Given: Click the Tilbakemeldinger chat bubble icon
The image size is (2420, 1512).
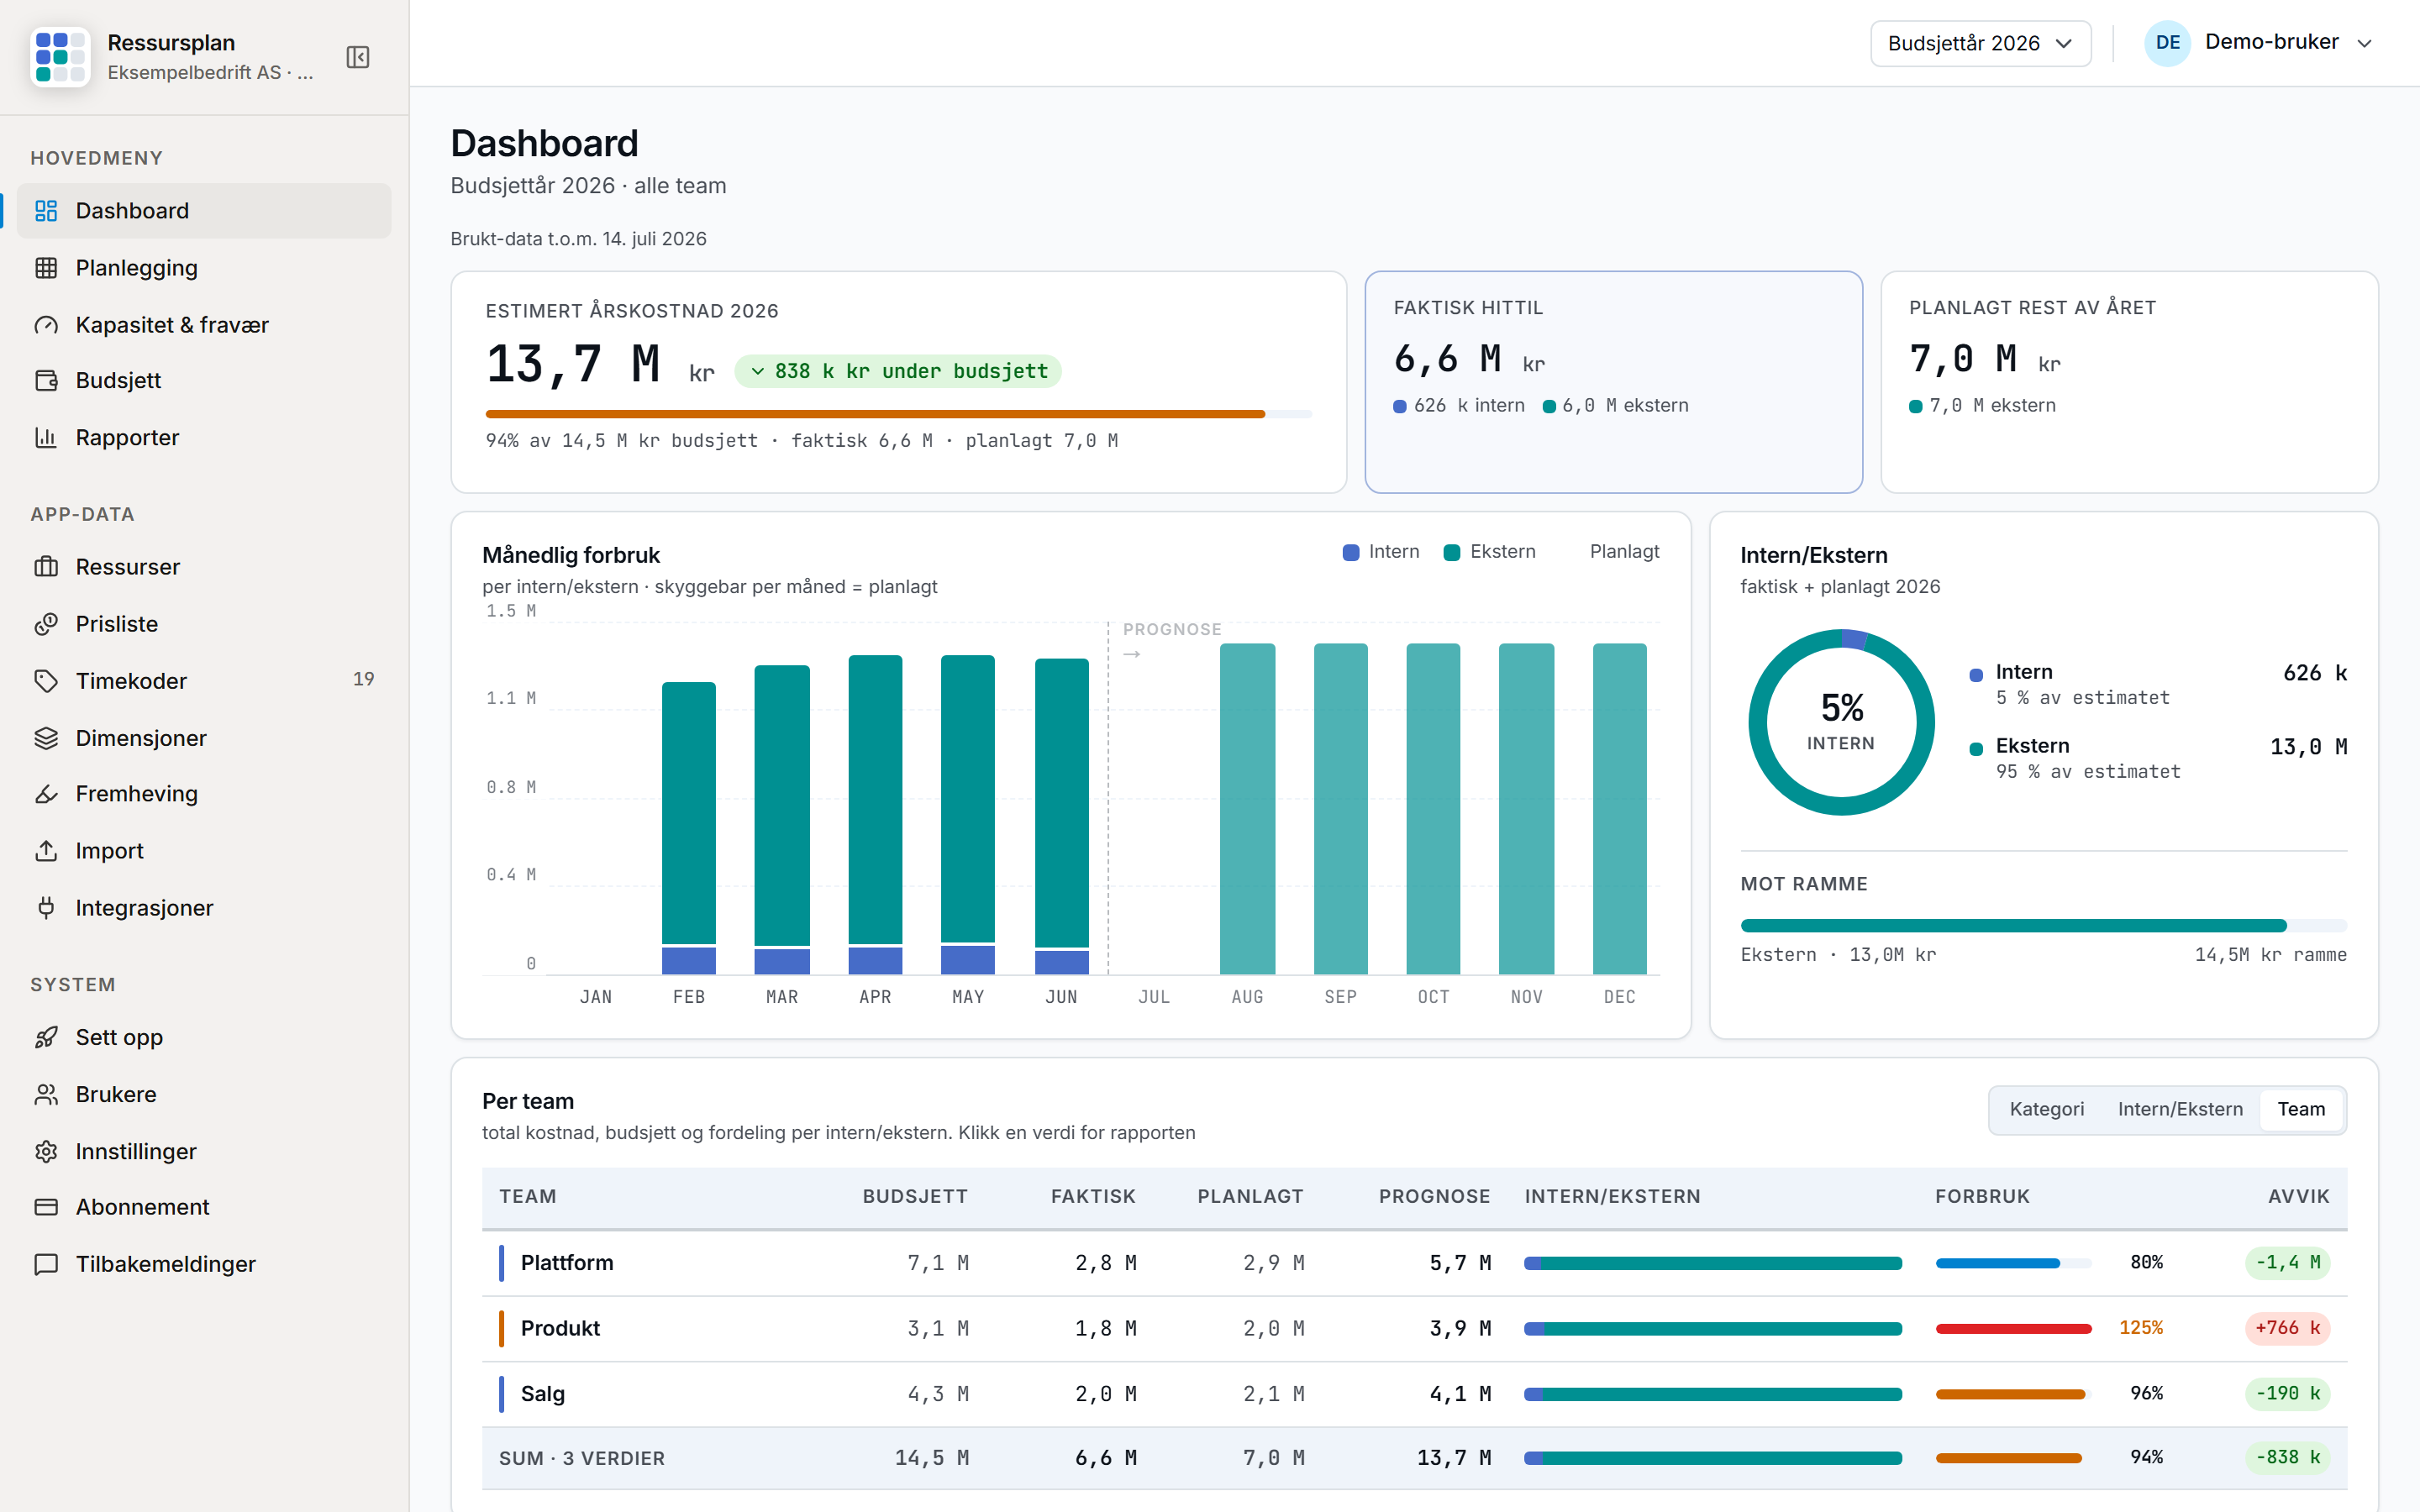Looking at the screenshot, I should click(x=46, y=1264).
